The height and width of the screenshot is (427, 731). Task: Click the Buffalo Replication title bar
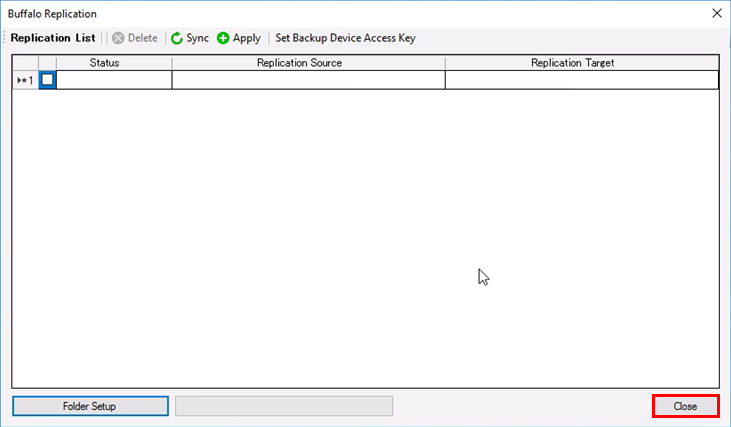click(x=300, y=13)
